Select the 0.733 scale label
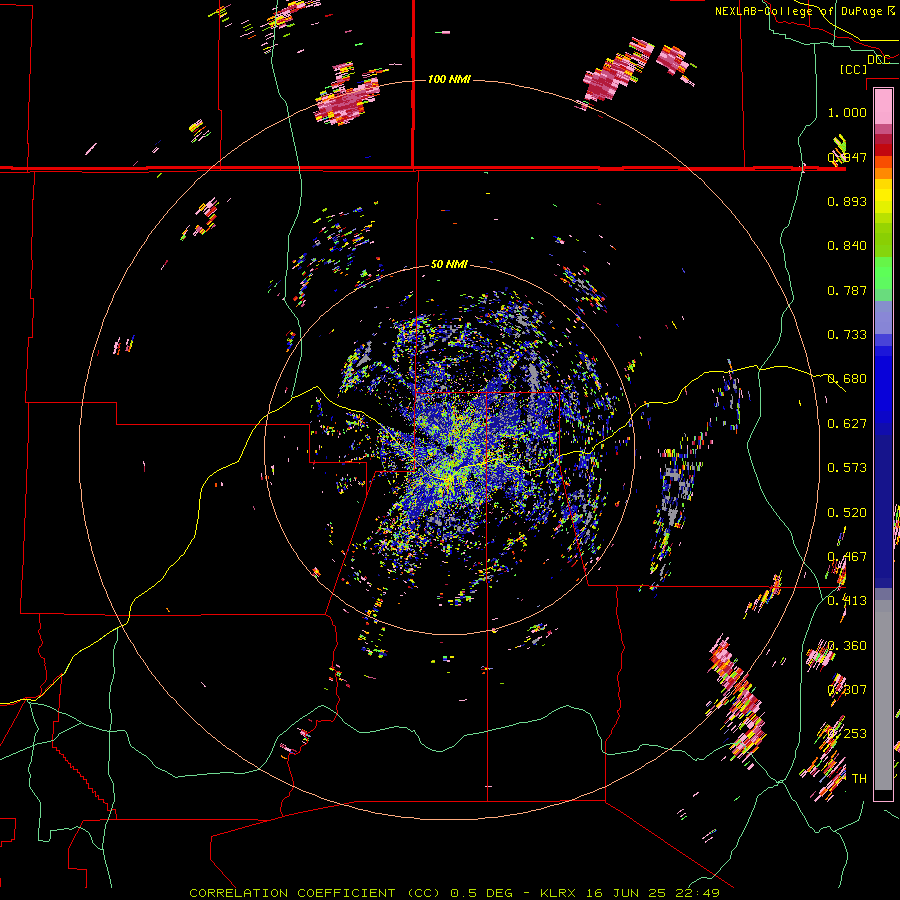 [847, 335]
